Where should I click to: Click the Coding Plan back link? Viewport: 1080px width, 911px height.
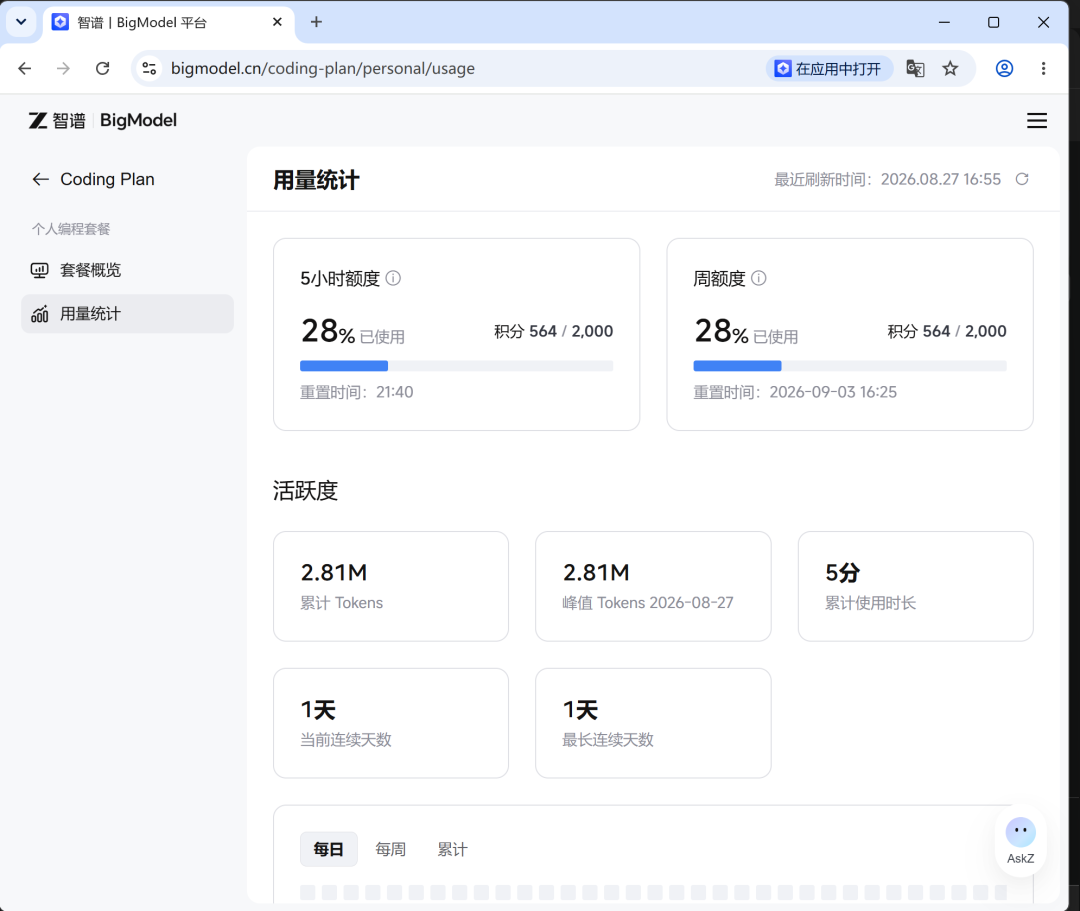[94, 180]
